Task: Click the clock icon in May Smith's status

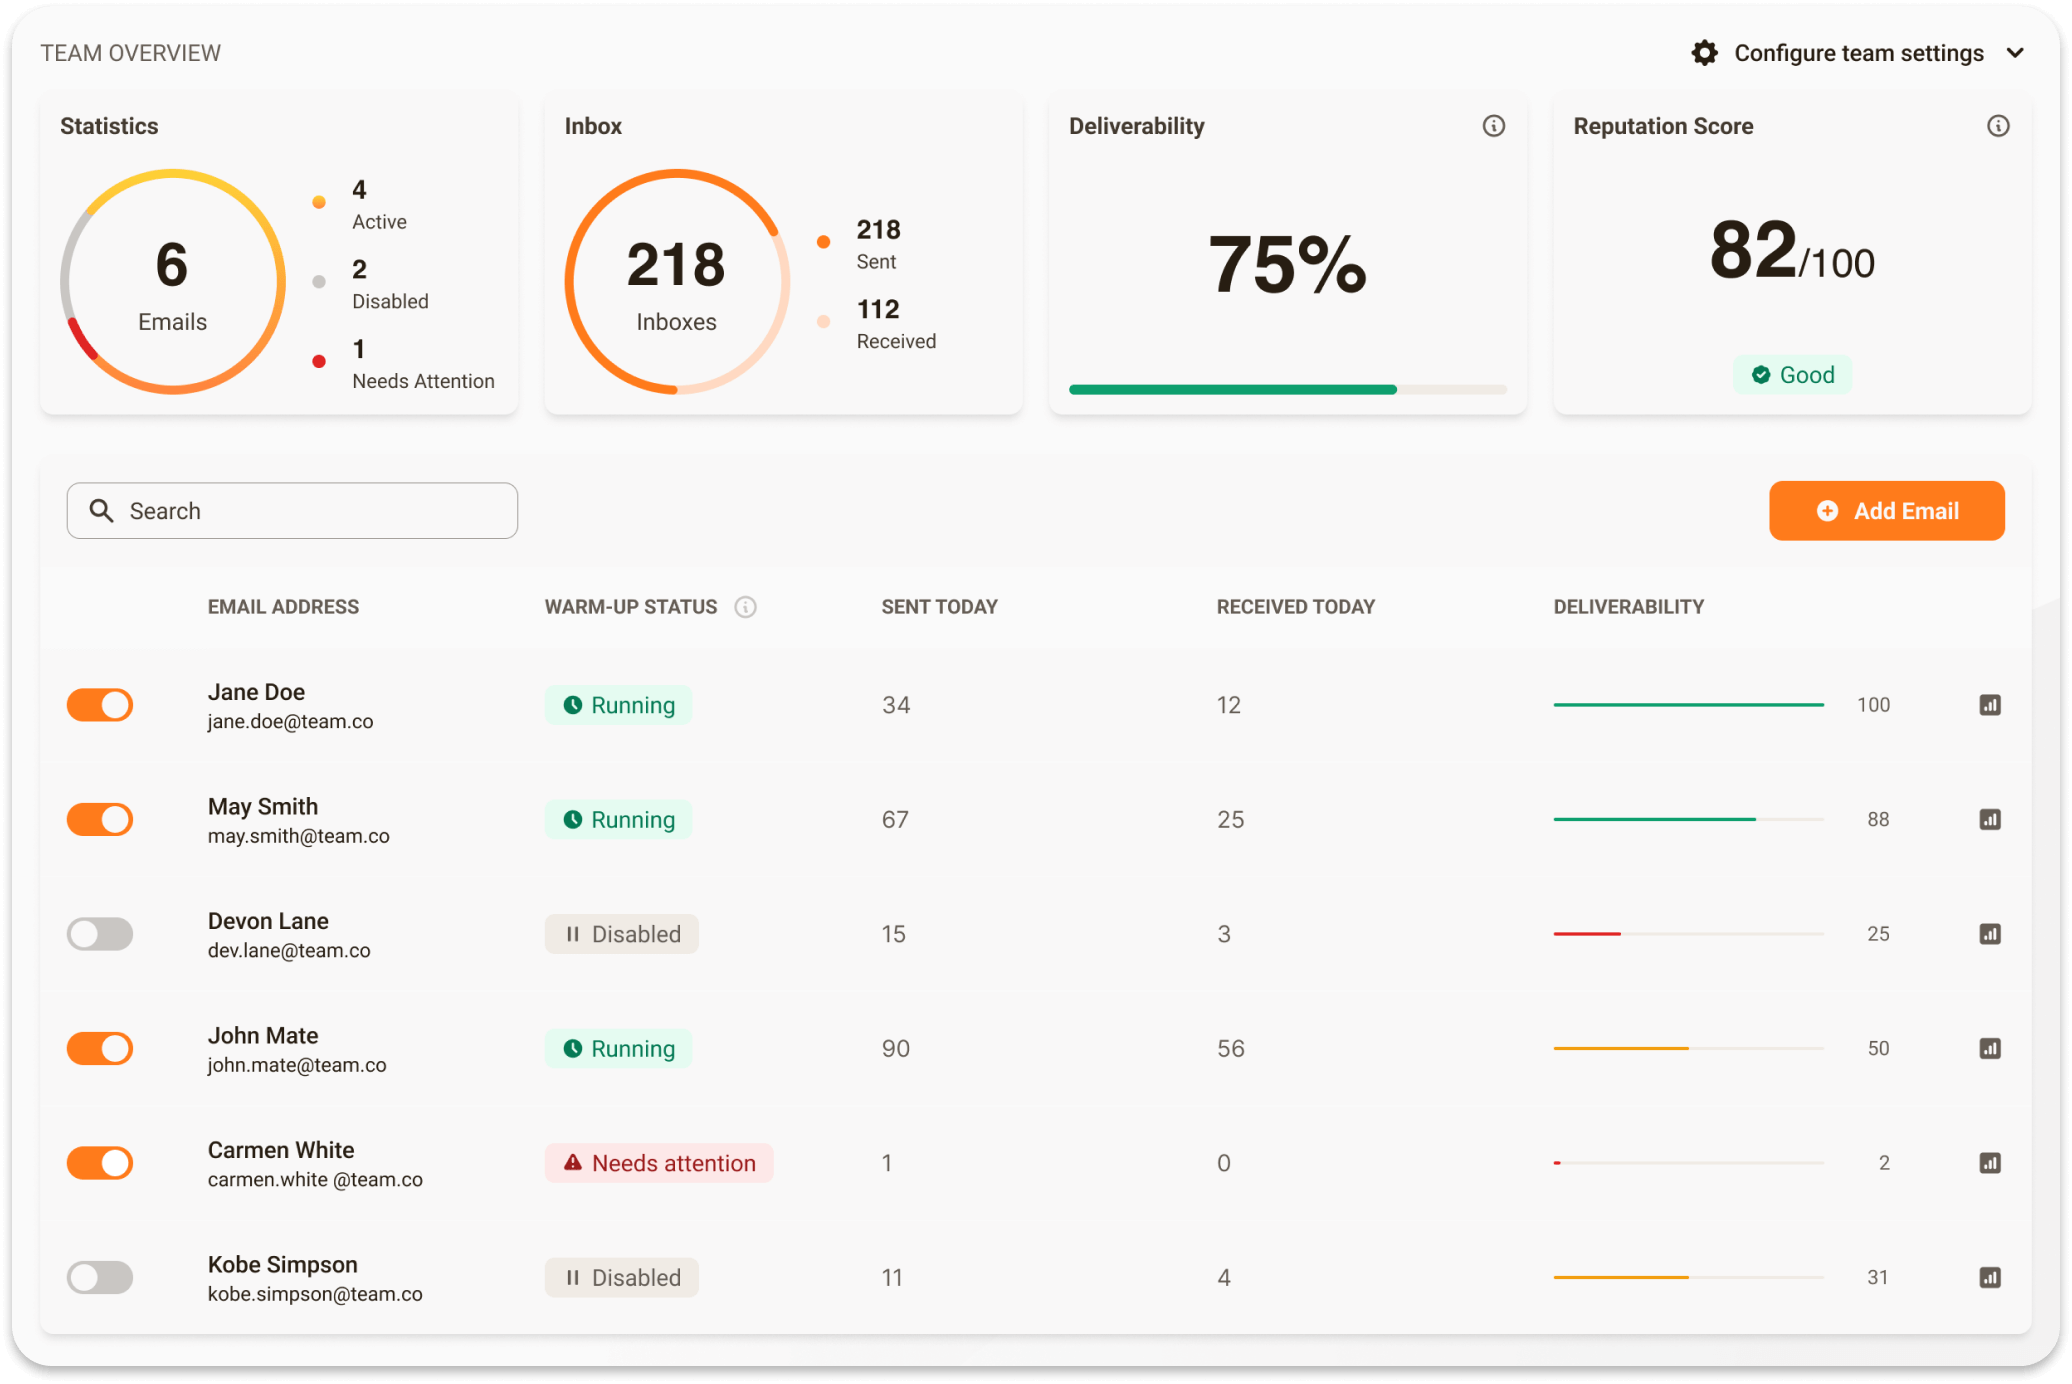Action: click(x=573, y=819)
